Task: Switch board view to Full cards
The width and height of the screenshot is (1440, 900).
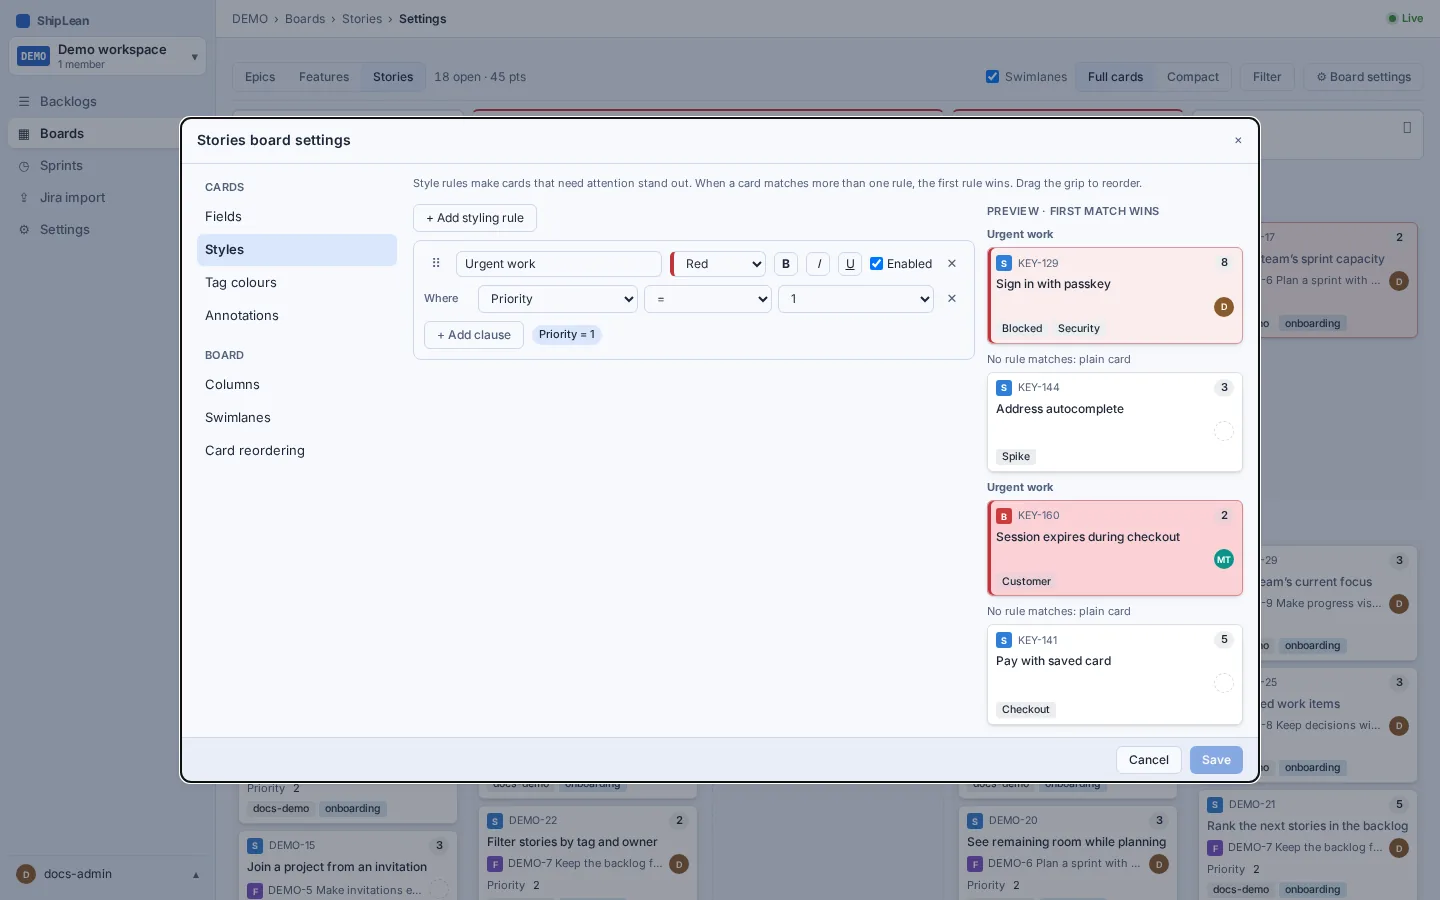Action: (1115, 77)
